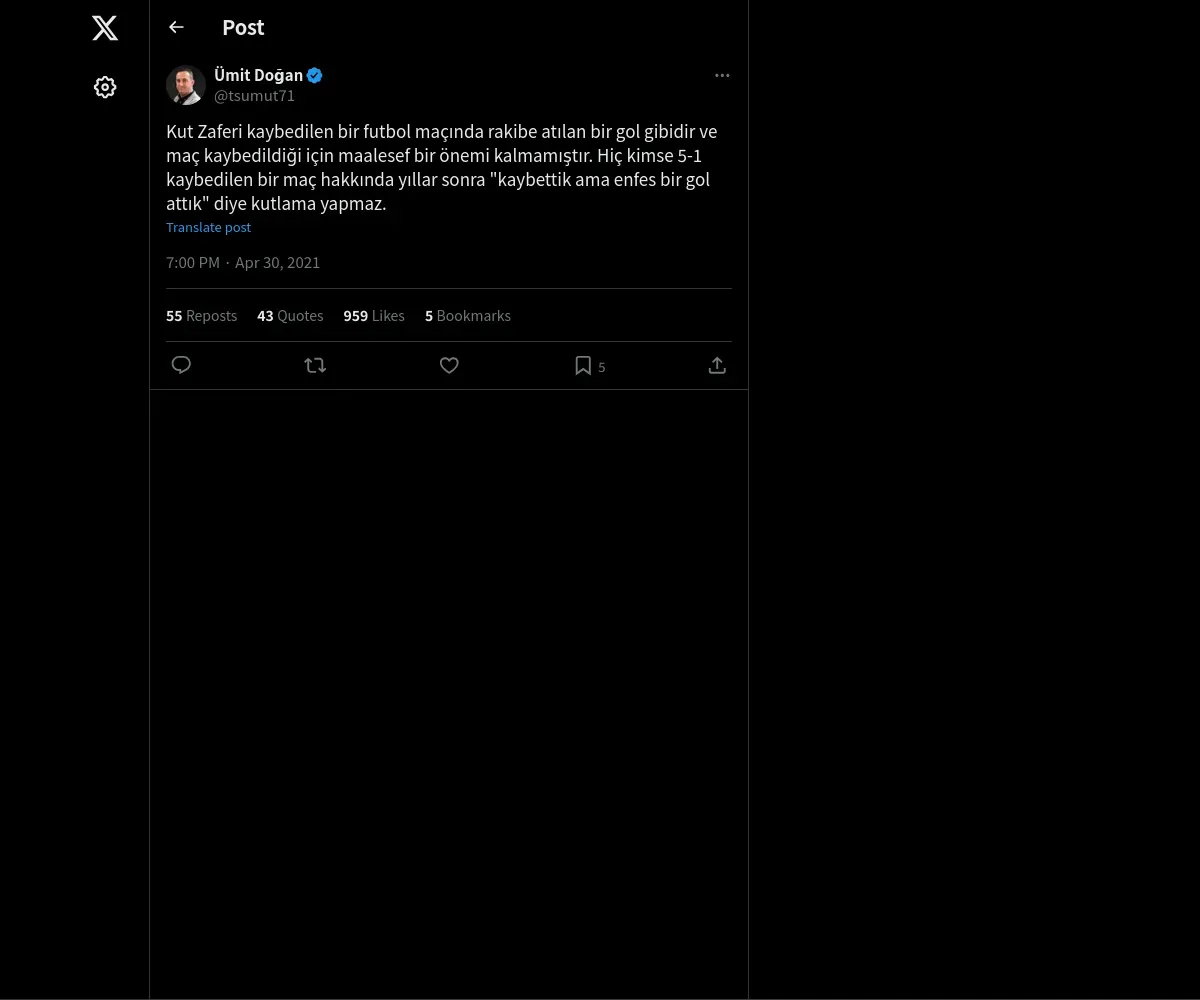The image size is (1200, 1000).
Task: Open the @tsumut71 handle link
Action: 254,96
